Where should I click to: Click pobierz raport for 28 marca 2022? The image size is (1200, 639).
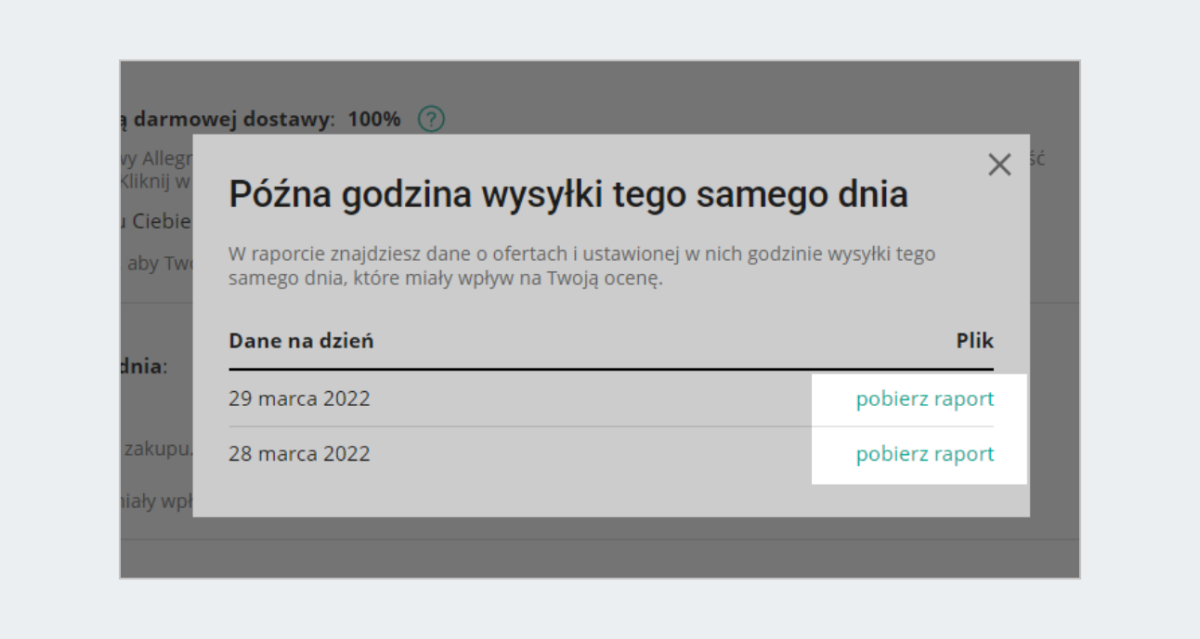pos(924,453)
